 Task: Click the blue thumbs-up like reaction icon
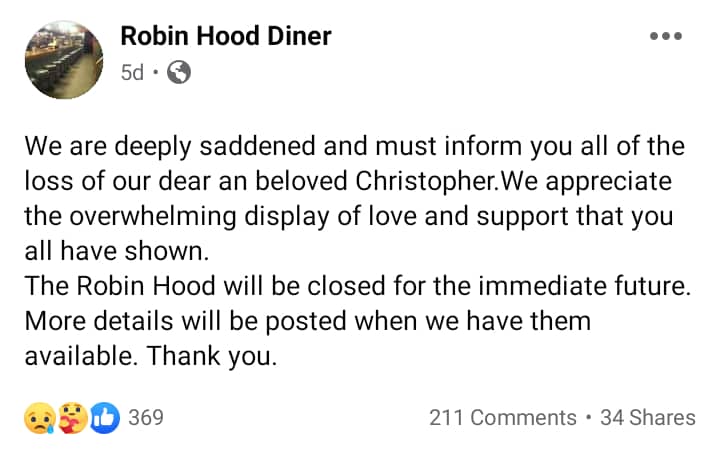pyautogui.click(x=105, y=418)
